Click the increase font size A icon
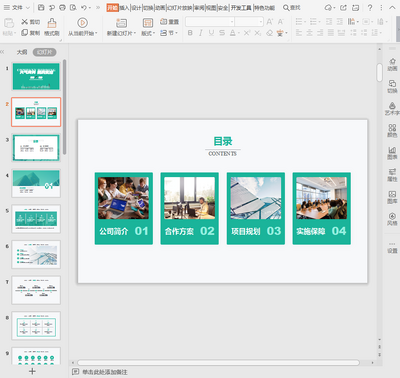The image size is (400, 378). [269, 22]
